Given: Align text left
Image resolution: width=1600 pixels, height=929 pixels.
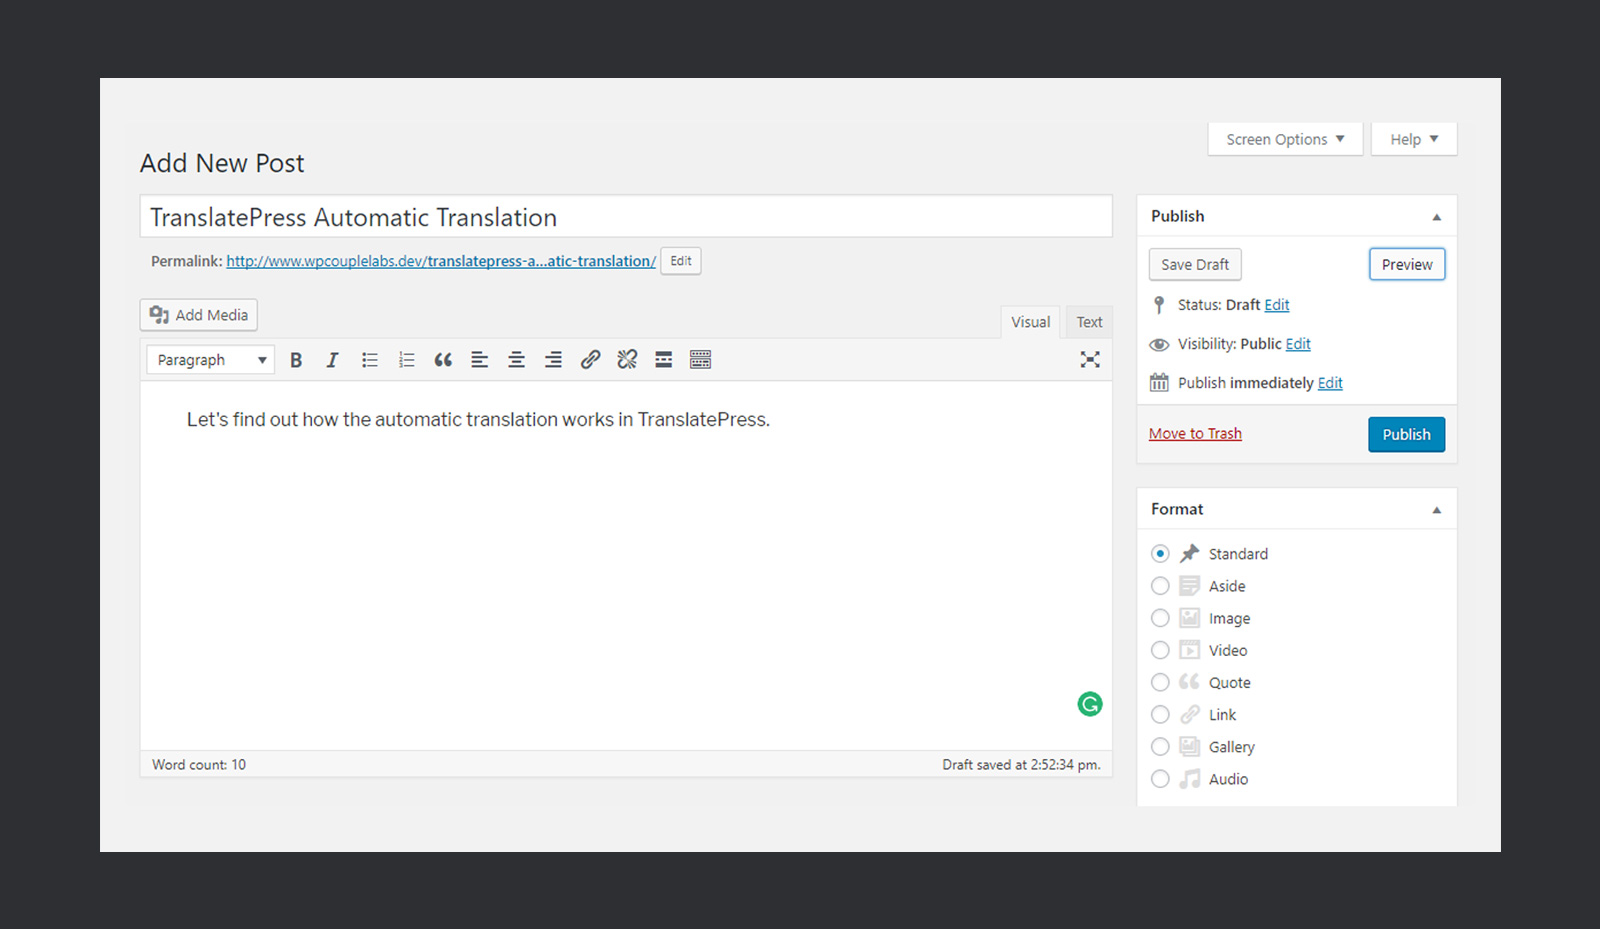Looking at the screenshot, I should tap(480, 360).
